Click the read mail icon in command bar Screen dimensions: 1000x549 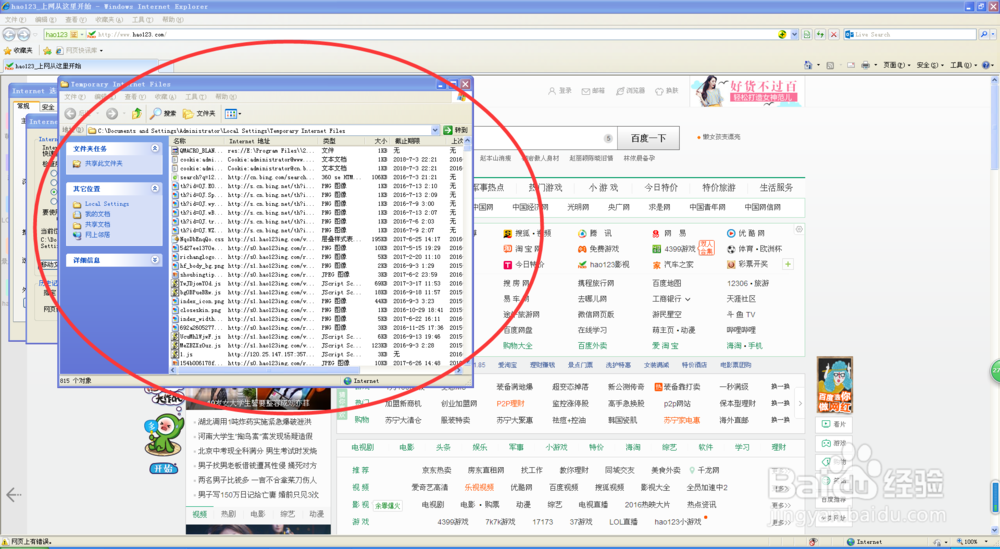pyautogui.click(x=849, y=65)
